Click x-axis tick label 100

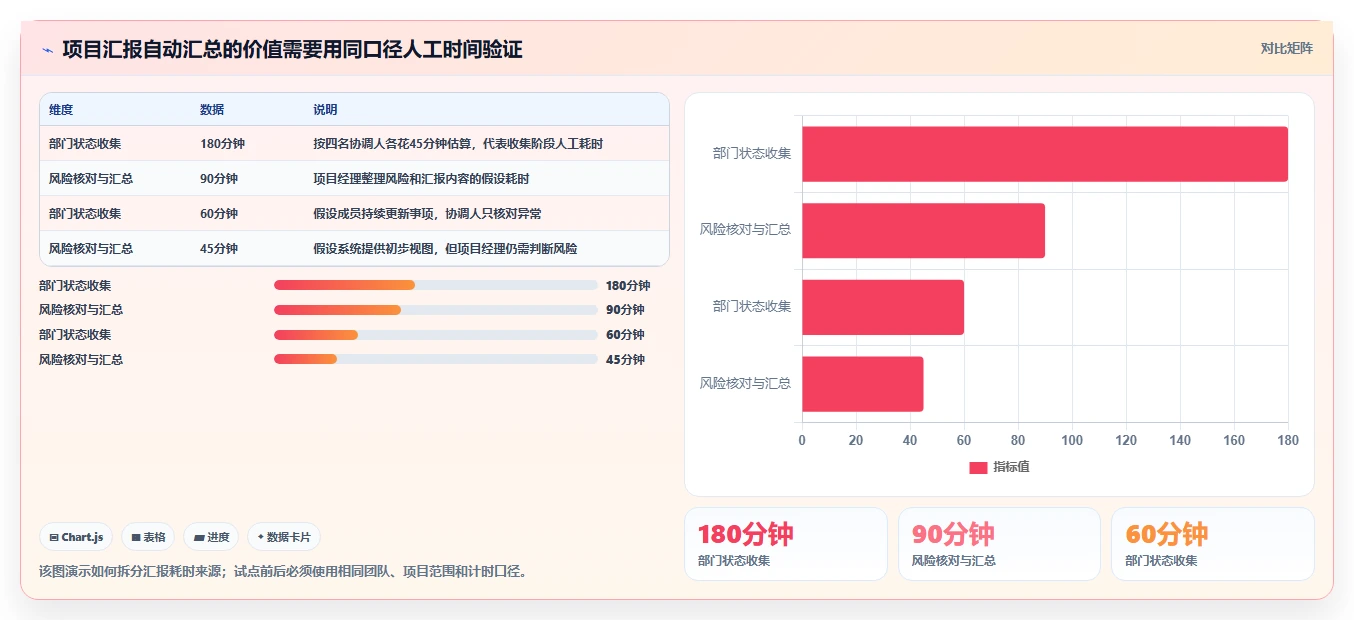click(1072, 440)
